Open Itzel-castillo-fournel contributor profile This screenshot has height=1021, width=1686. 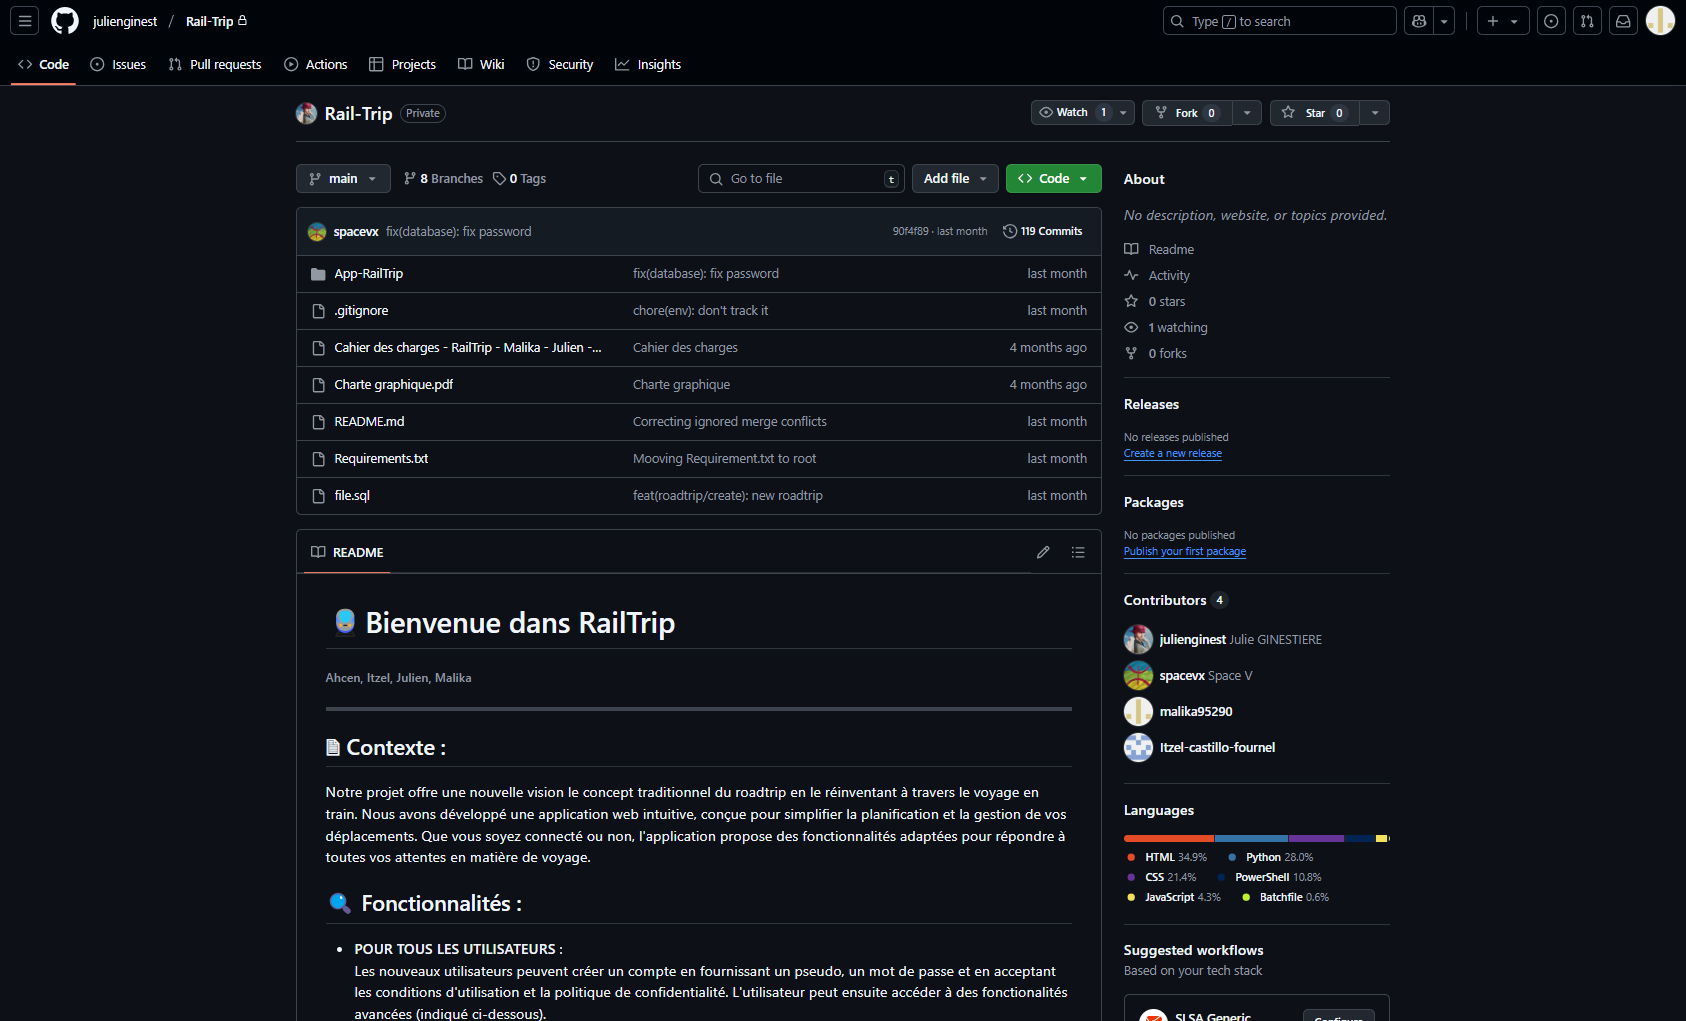(1217, 747)
